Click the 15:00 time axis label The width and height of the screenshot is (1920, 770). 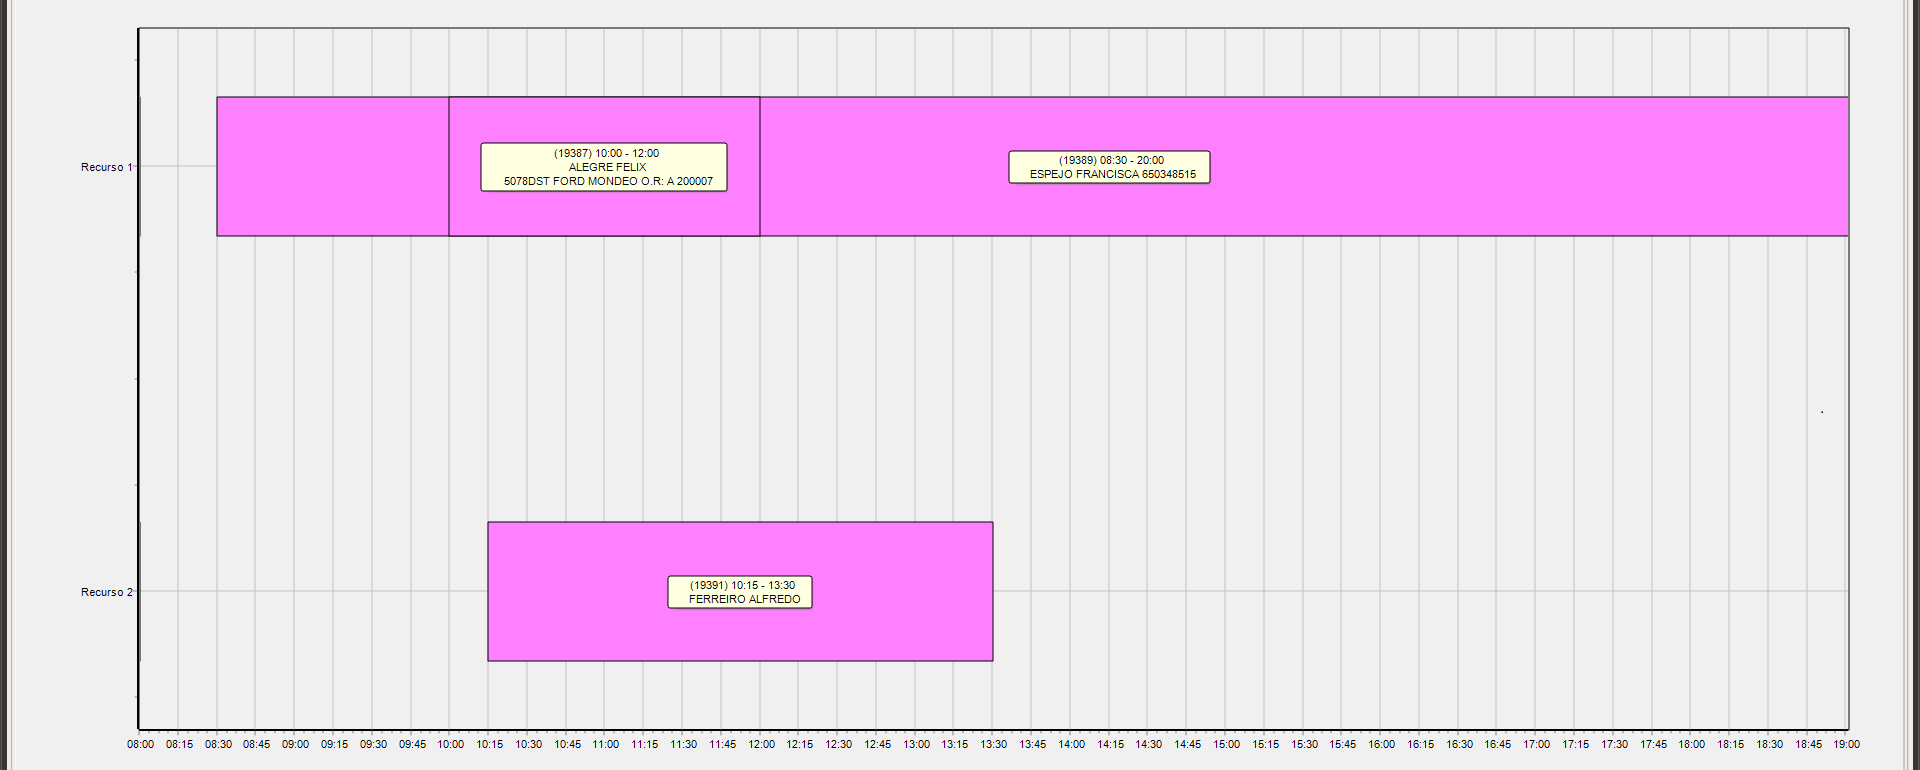coord(1226,744)
